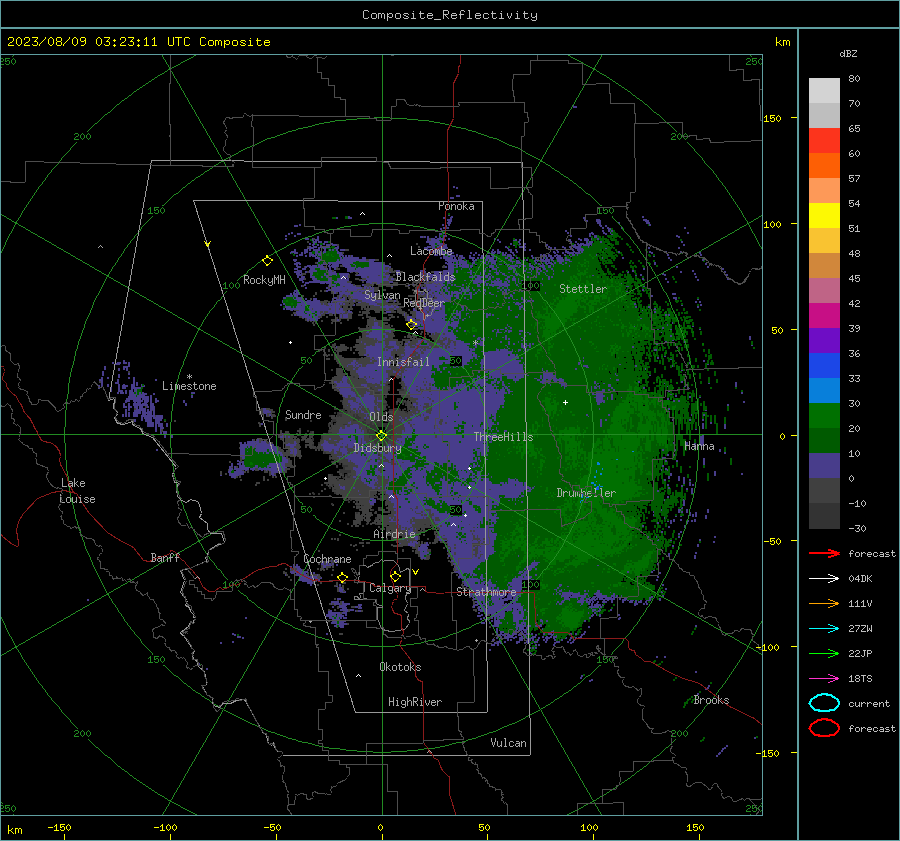Click yellow diamond marker under Cochrane label
Viewport: 900px width, 841px height.
coord(342,577)
